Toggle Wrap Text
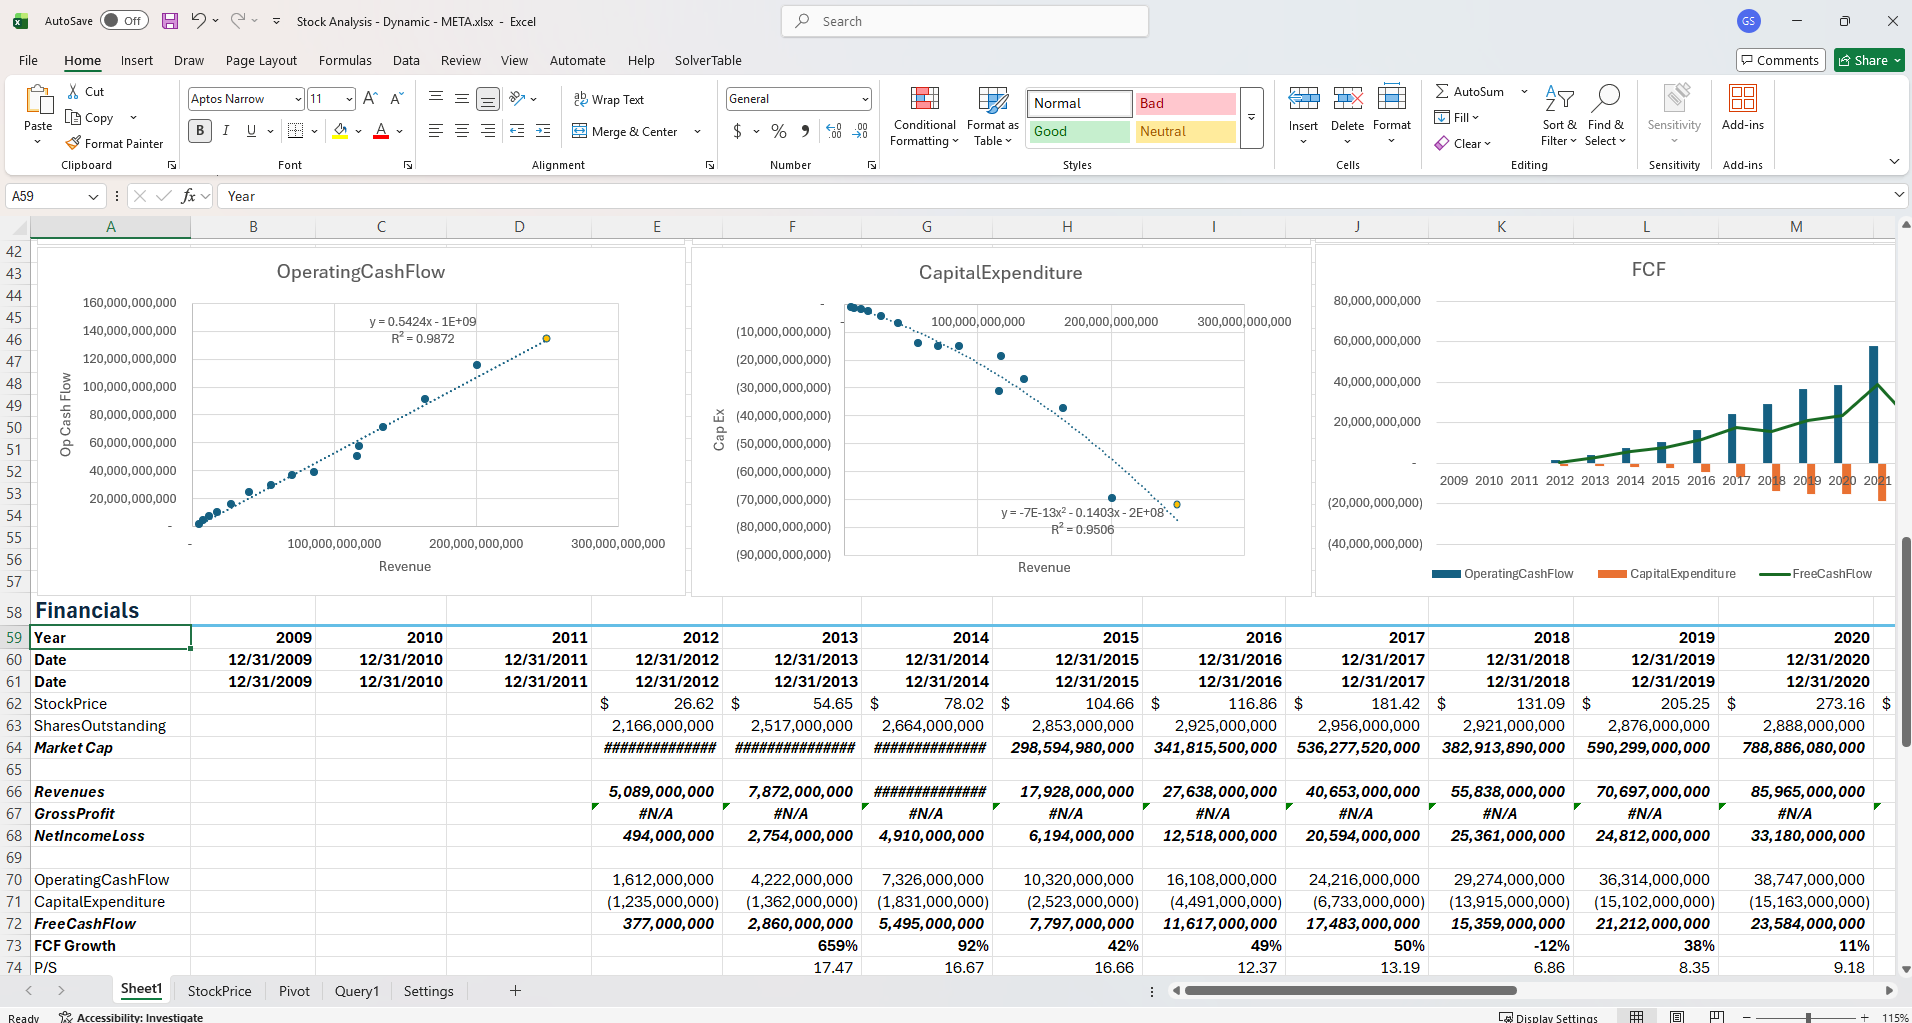This screenshot has width=1912, height=1023. pyautogui.click(x=608, y=99)
